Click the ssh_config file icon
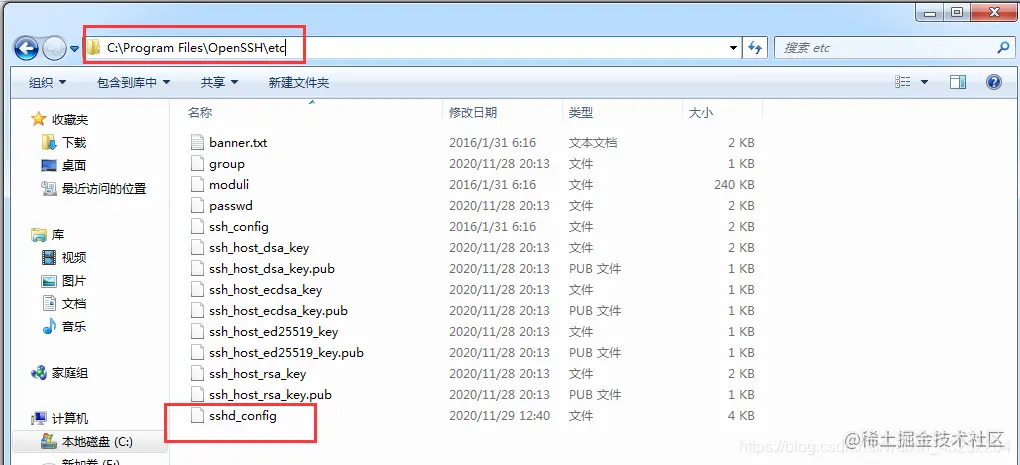 tap(197, 227)
